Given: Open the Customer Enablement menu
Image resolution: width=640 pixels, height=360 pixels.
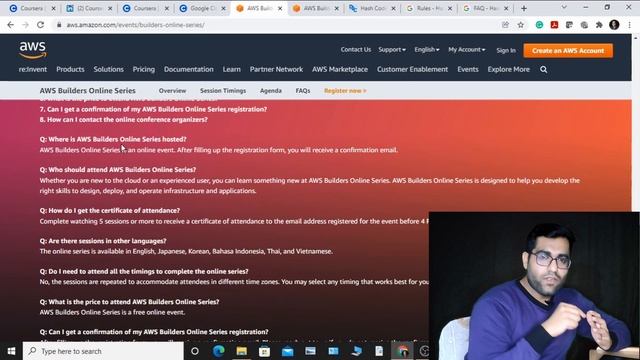Looking at the screenshot, I should (x=412, y=69).
